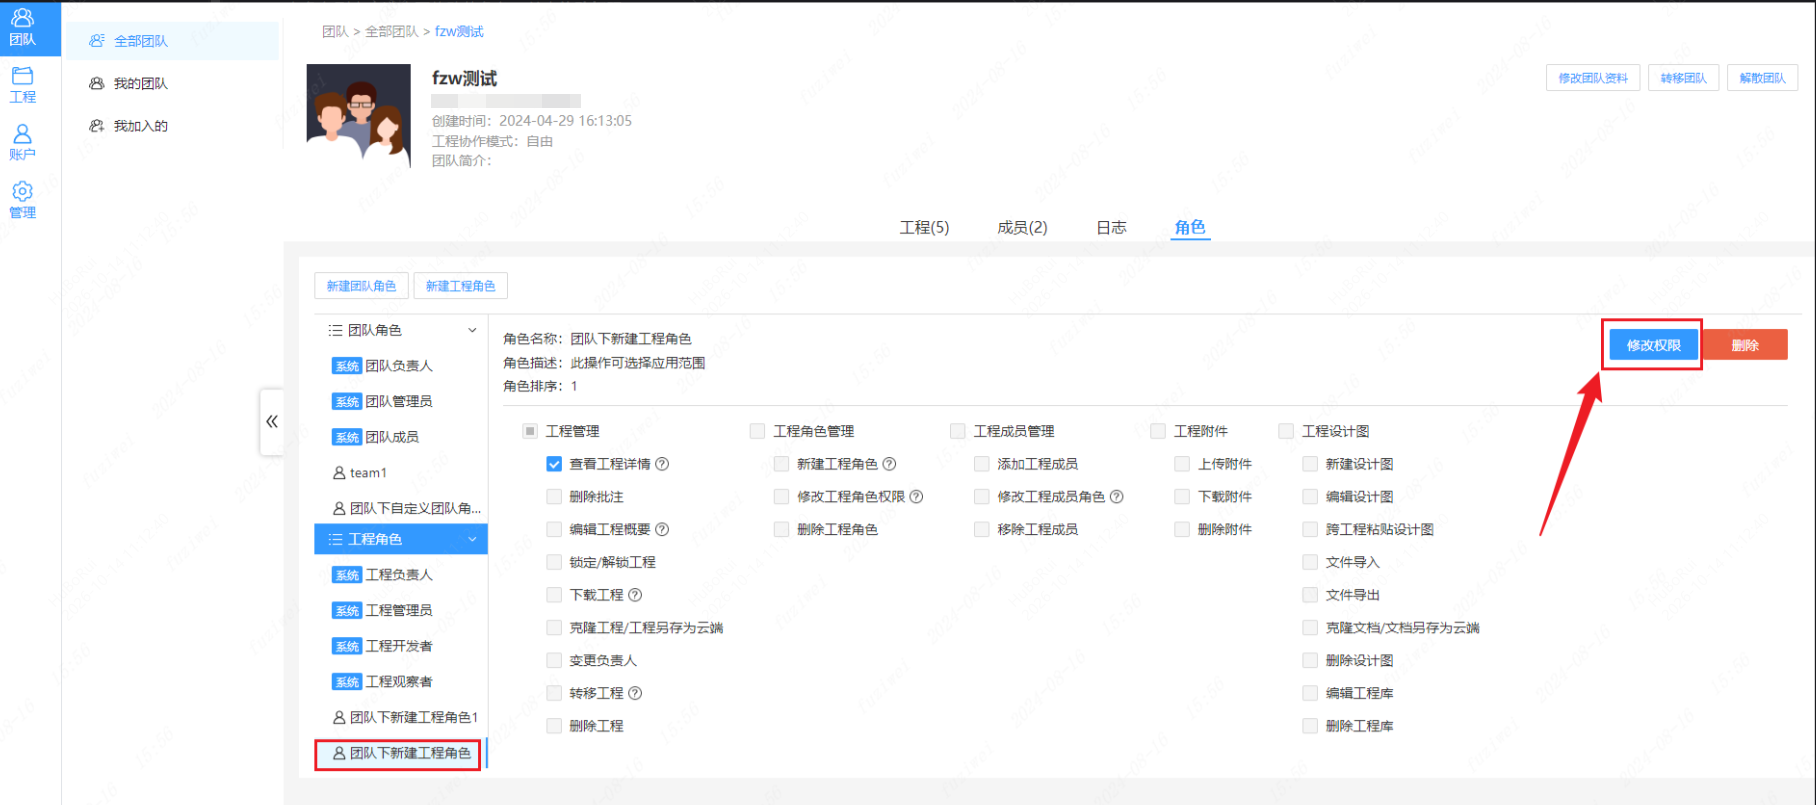Switch to the 日志 tab

[x=1111, y=227]
